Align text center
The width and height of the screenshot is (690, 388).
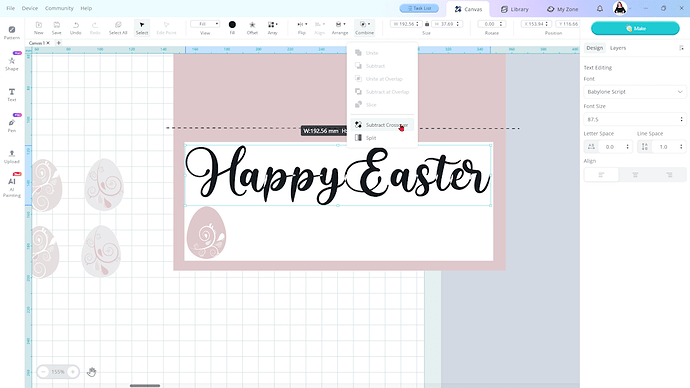635,175
